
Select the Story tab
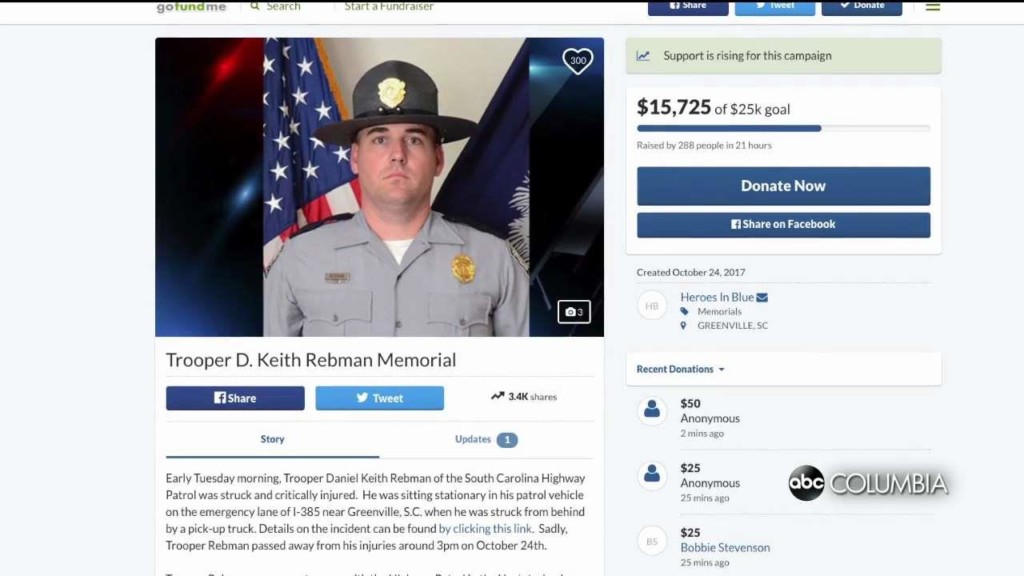pyautogui.click(x=272, y=440)
